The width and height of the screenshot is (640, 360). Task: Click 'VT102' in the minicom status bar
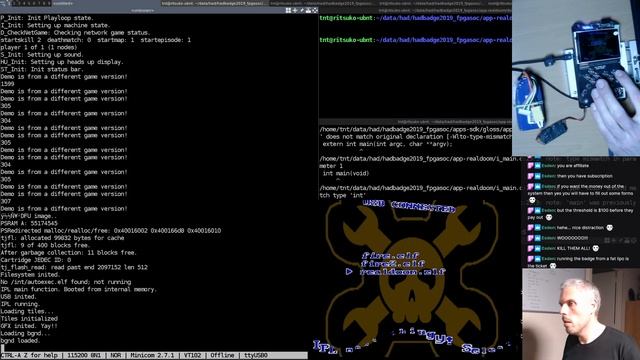point(193,356)
